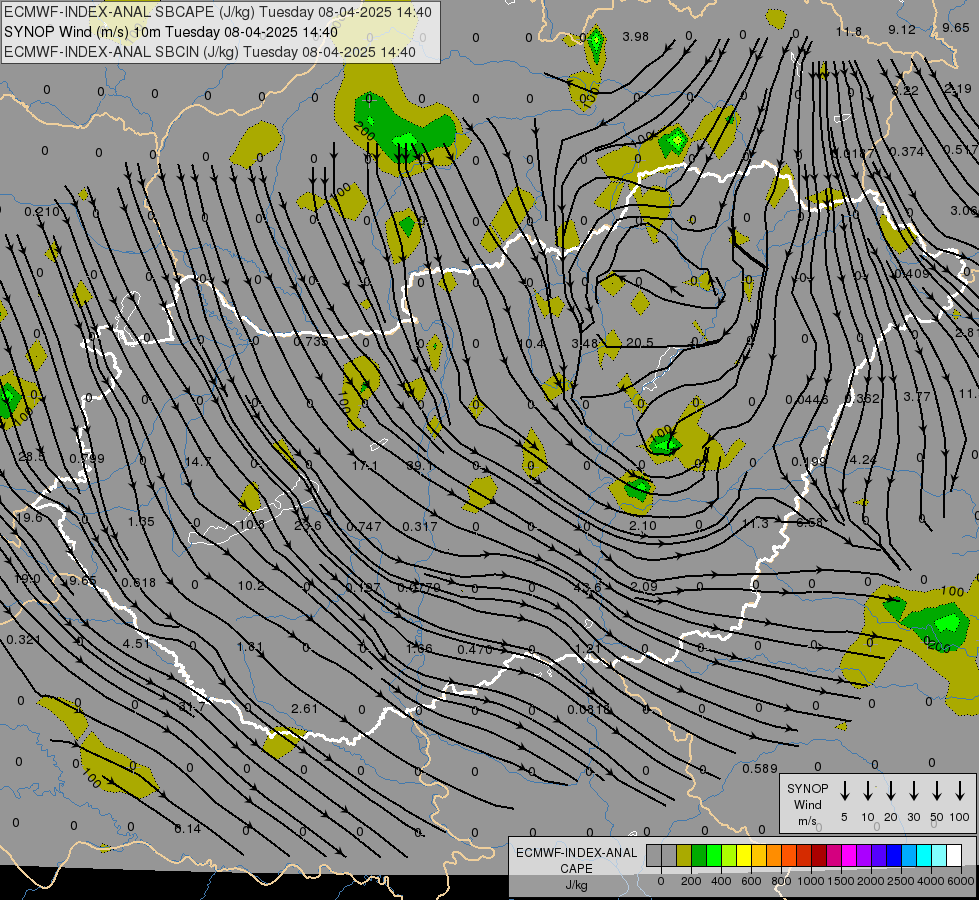
Task: Click the 0.618 value on the map
Action: 139,583
